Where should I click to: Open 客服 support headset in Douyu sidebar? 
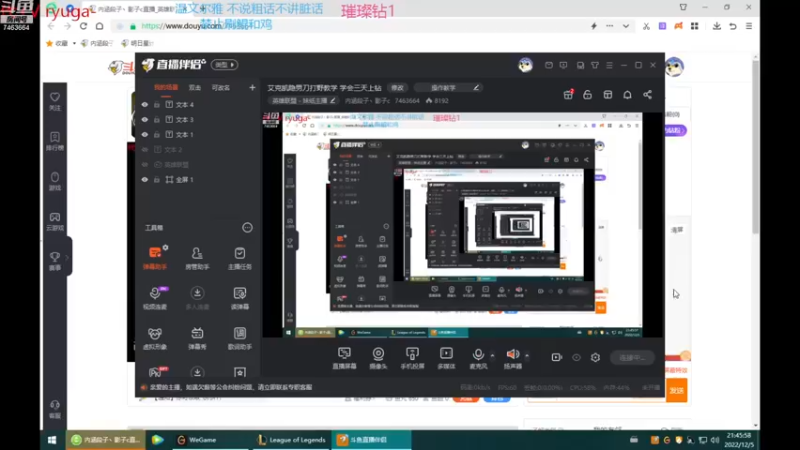[55, 409]
